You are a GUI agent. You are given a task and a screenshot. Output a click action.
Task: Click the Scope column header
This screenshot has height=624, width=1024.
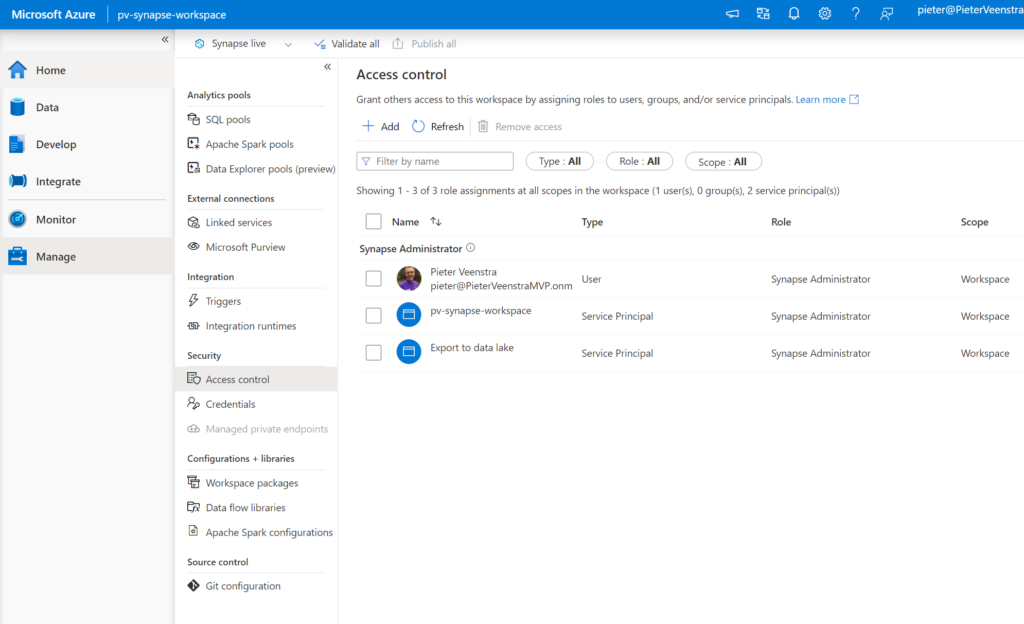[974, 222]
